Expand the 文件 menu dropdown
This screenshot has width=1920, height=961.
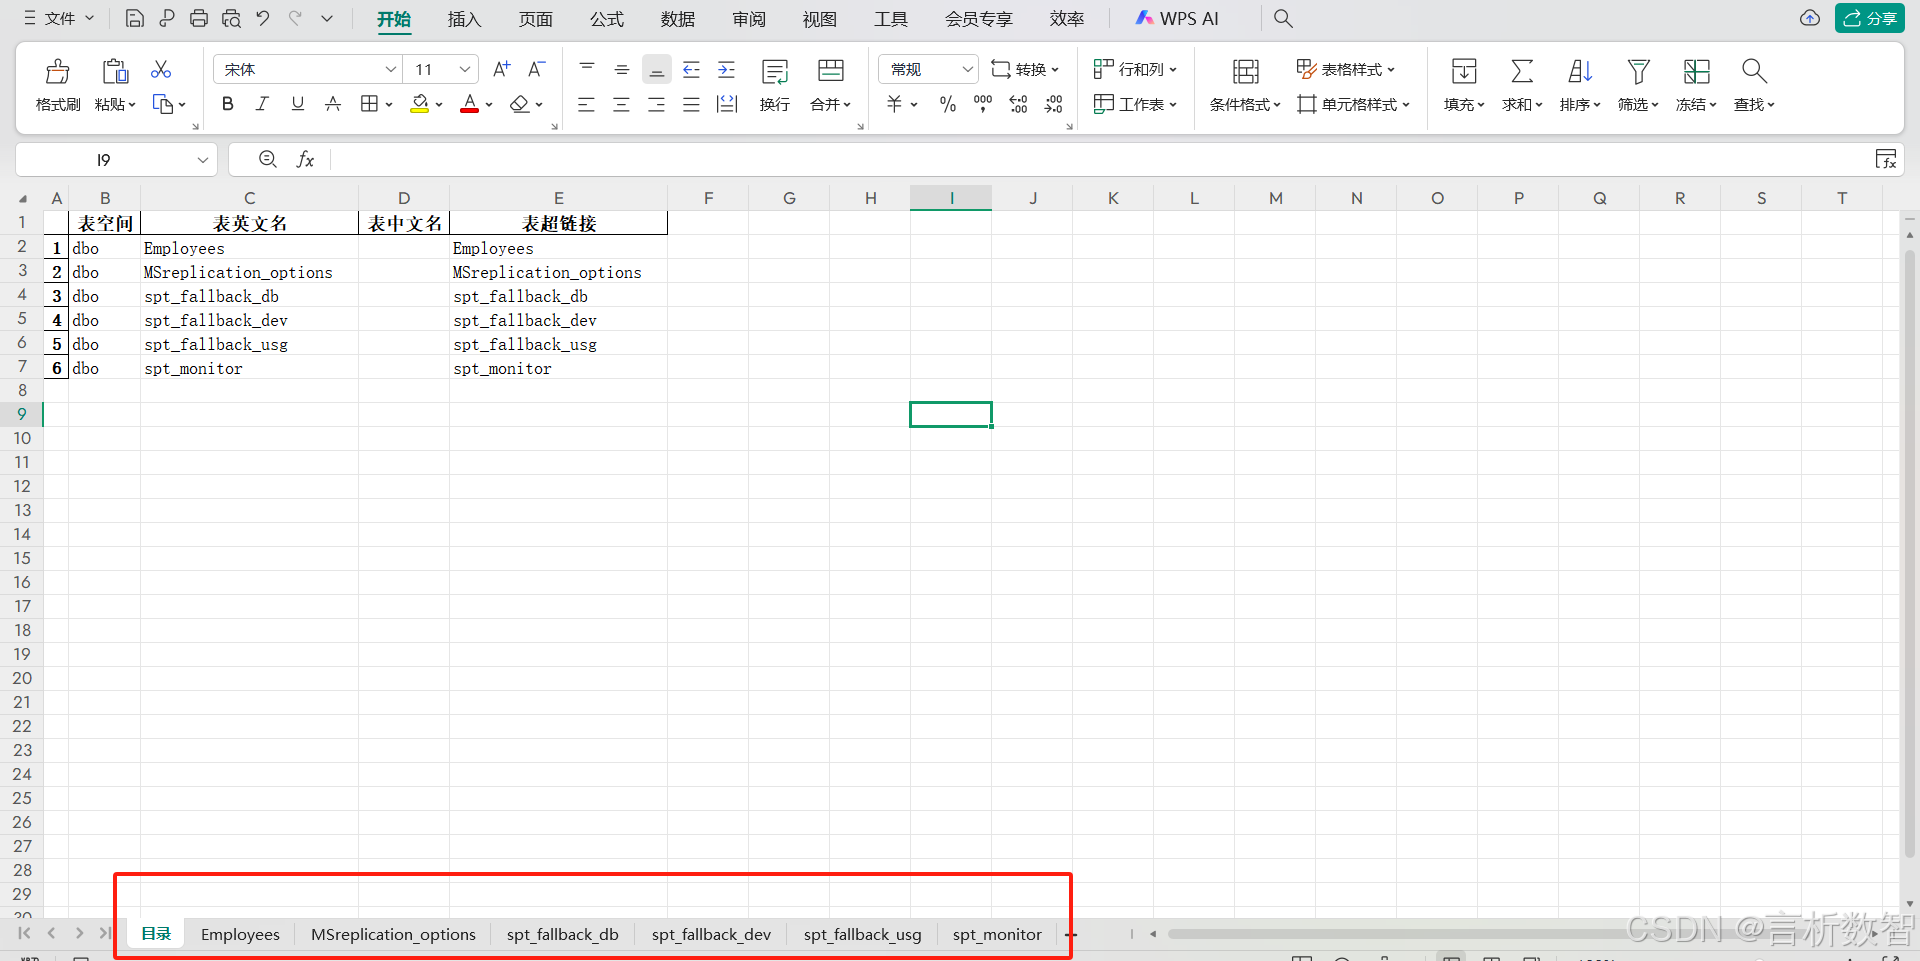tap(89, 18)
